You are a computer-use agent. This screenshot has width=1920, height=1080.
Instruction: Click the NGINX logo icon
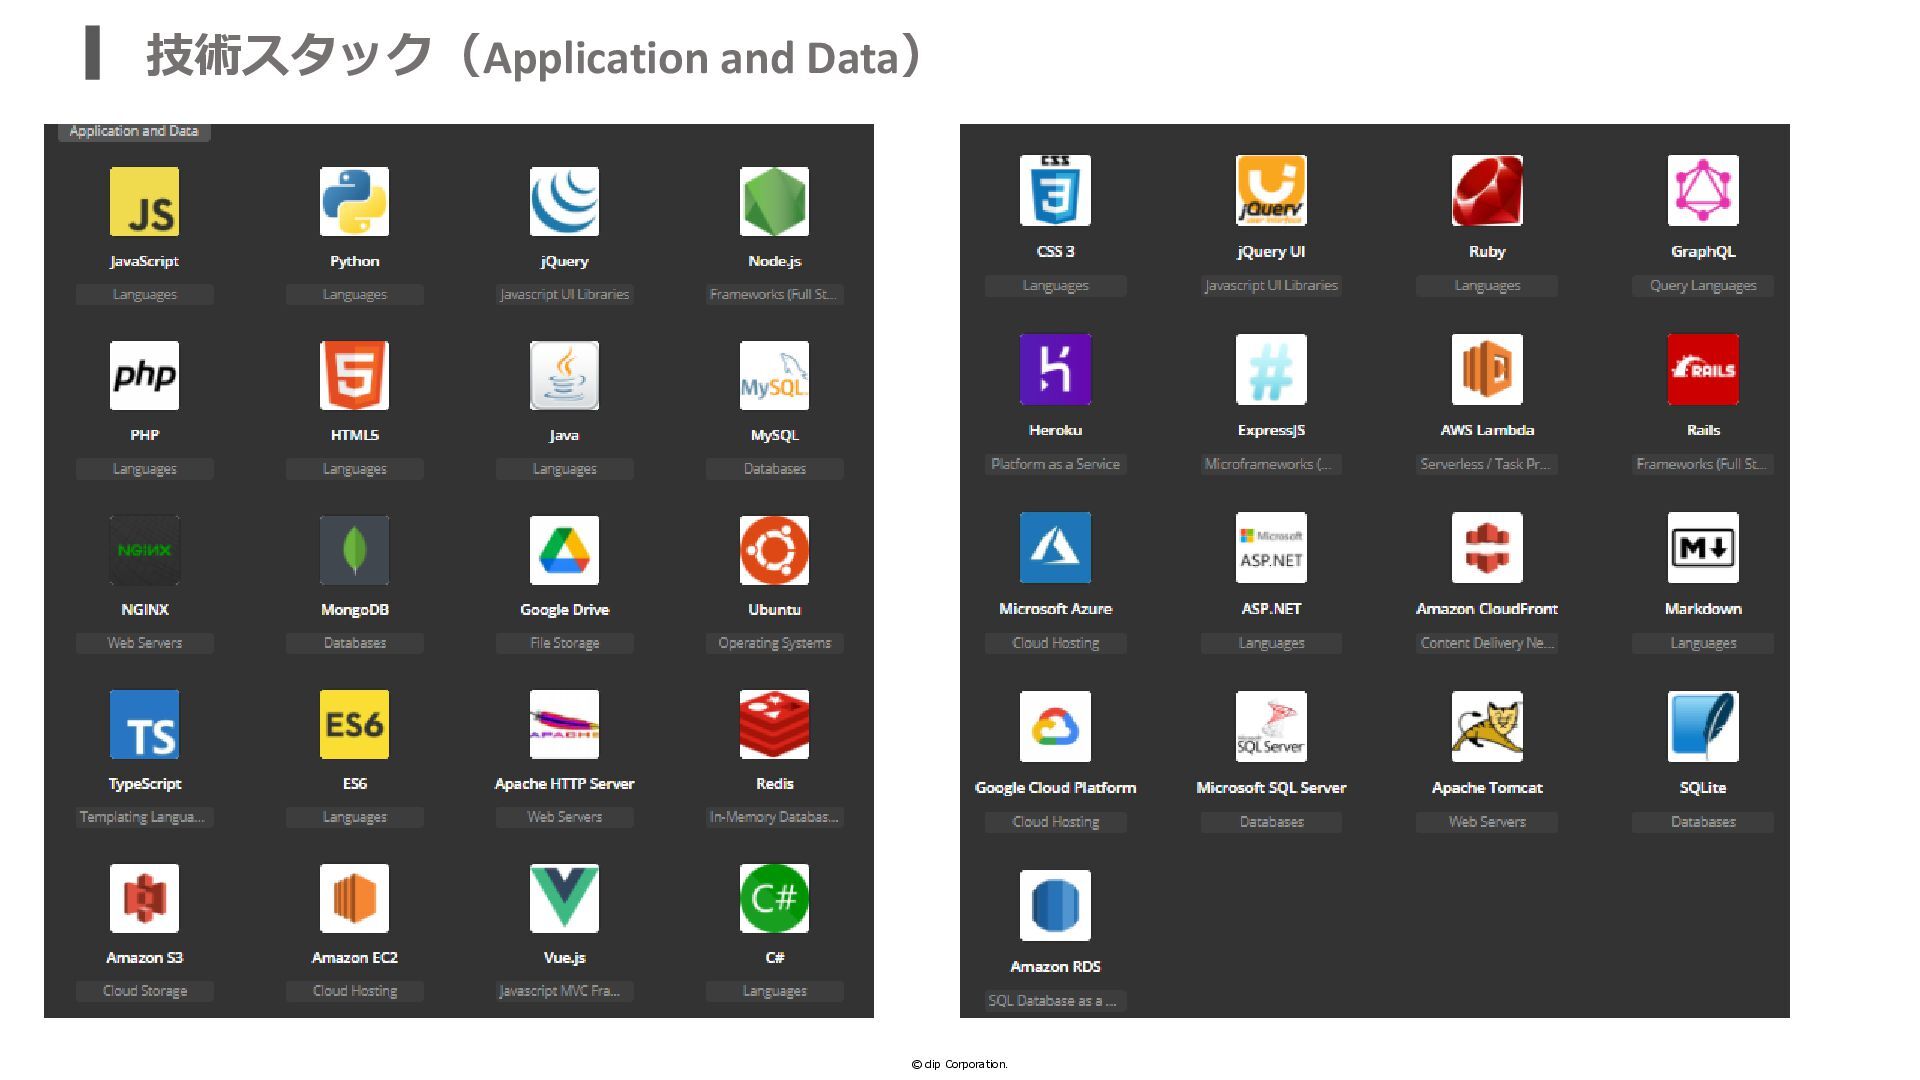tap(144, 550)
